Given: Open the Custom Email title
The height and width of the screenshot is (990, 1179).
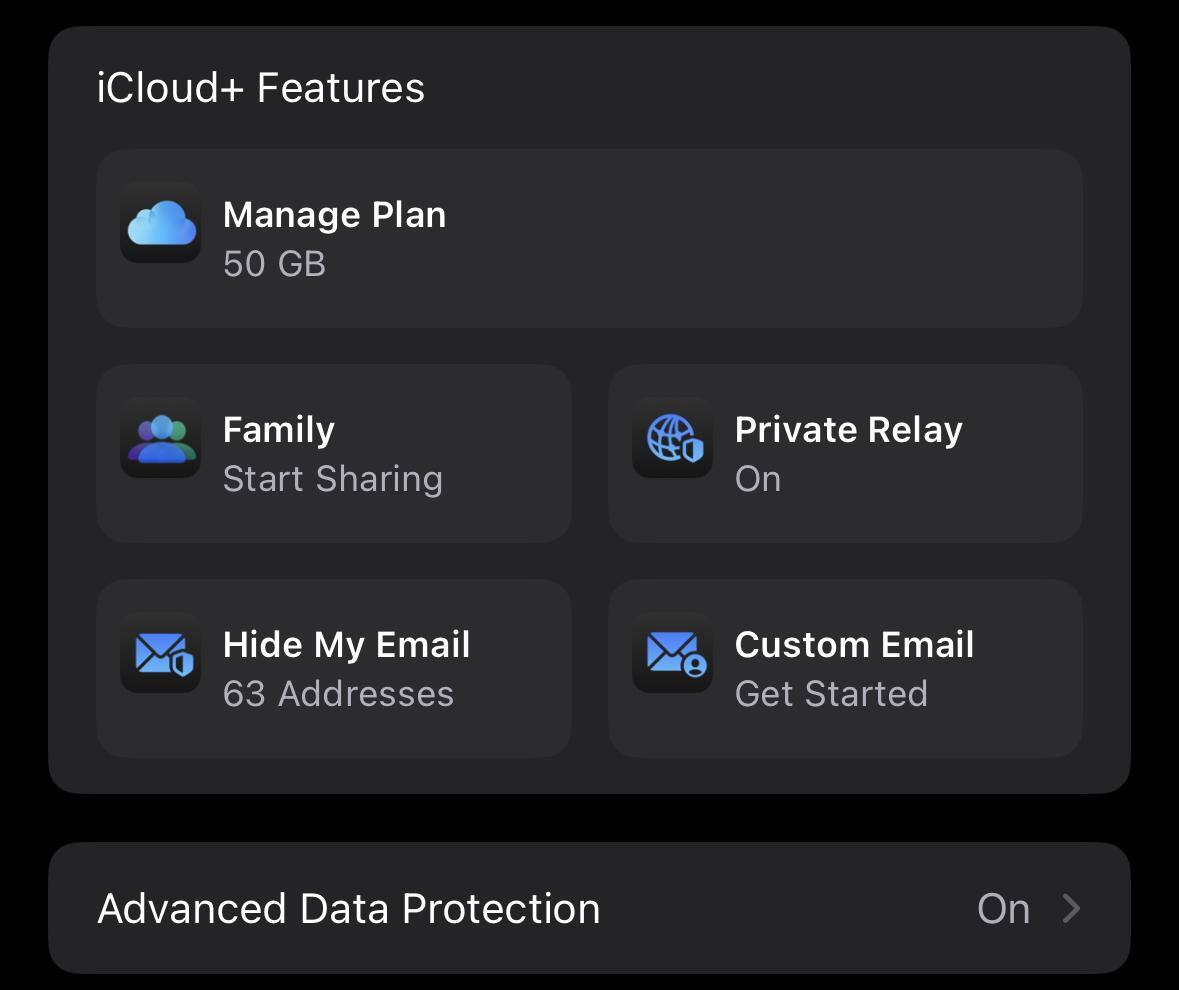Looking at the screenshot, I should (x=854, y=645).
